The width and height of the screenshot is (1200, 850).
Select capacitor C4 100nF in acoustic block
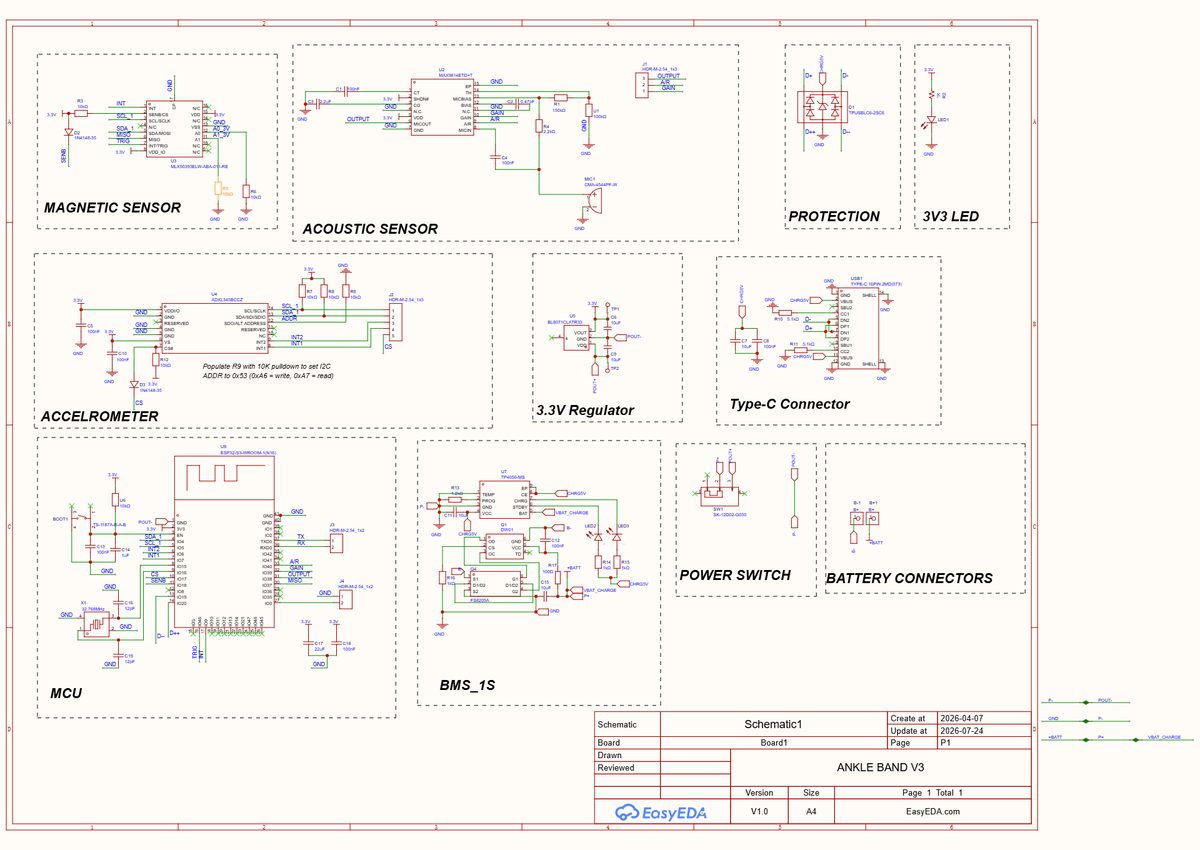click(x=494, y=156)
